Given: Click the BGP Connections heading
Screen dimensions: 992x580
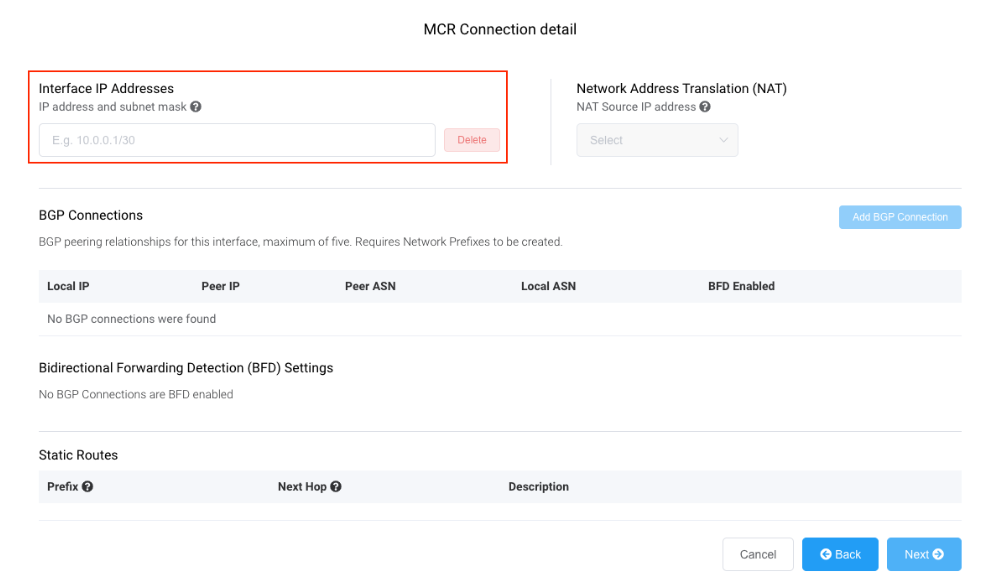Looking at the screenshot, I should tap(90, 215).
